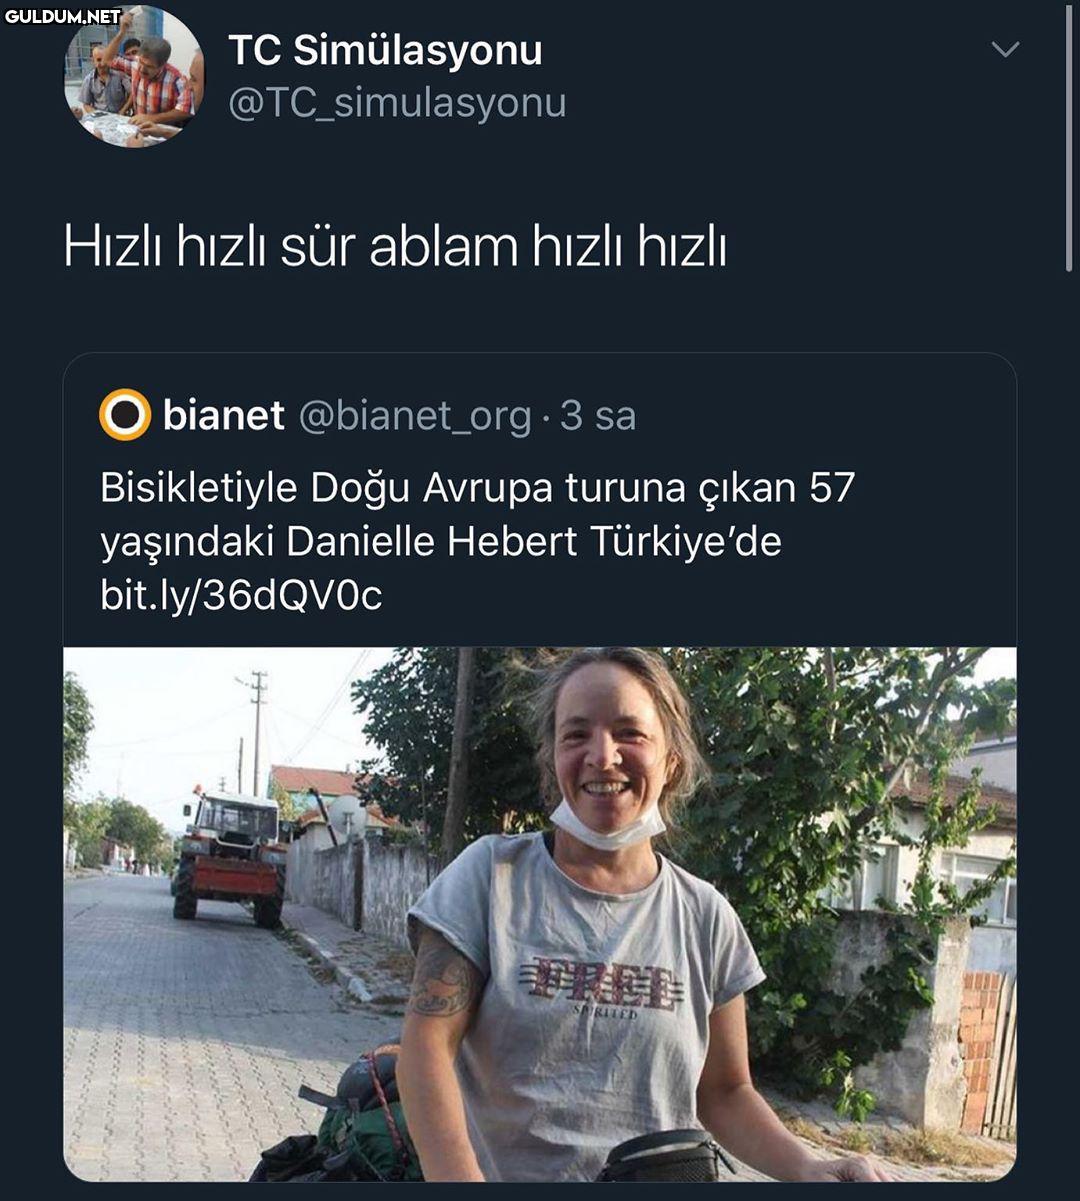
Task: Open the 3 sa timestamp
Action: click(x=598, y=416)
